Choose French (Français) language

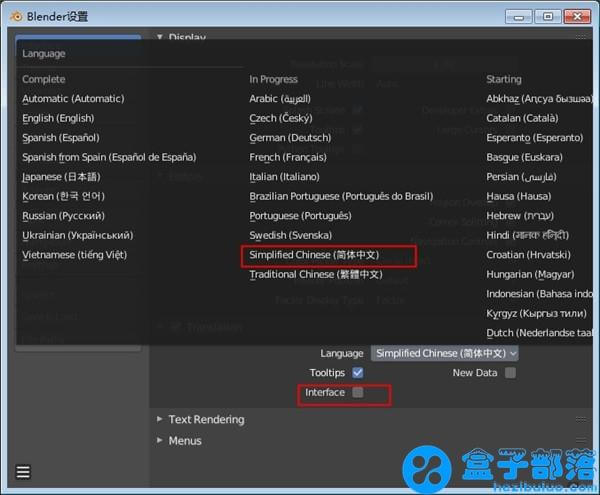point(288,157)
